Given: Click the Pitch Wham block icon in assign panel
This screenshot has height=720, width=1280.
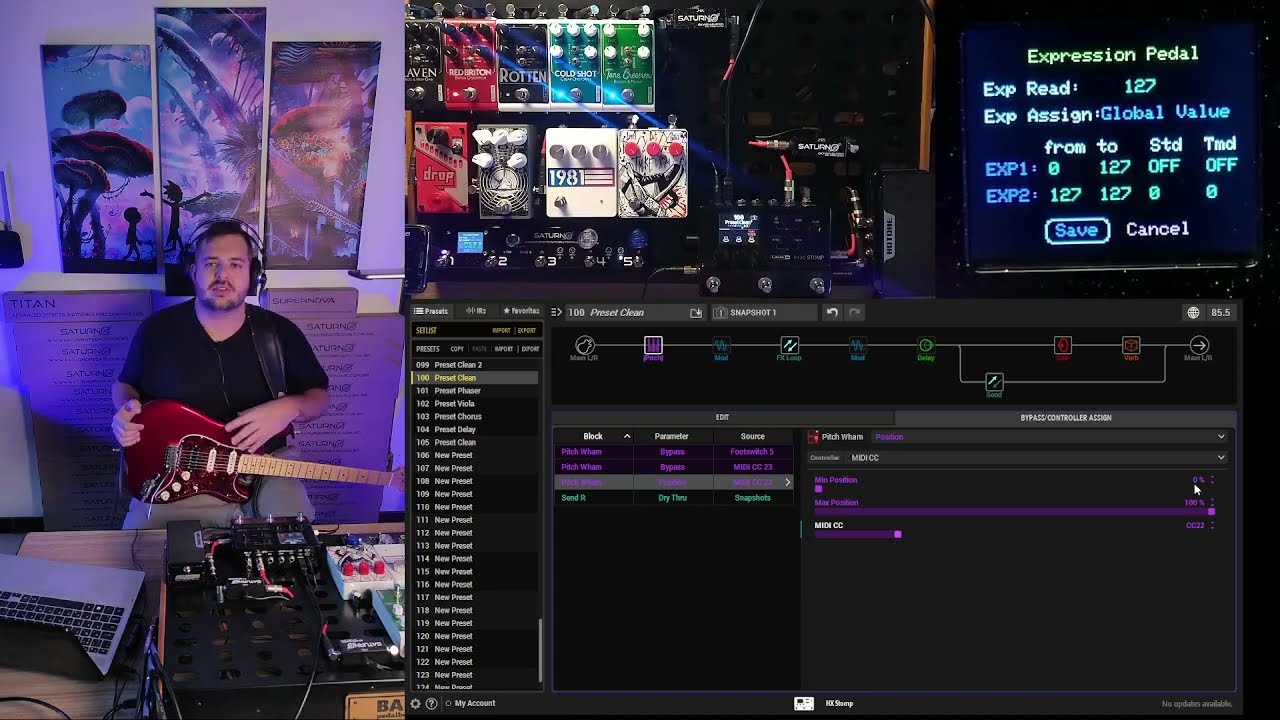Looking at the screenshot, I should (813, 437).
